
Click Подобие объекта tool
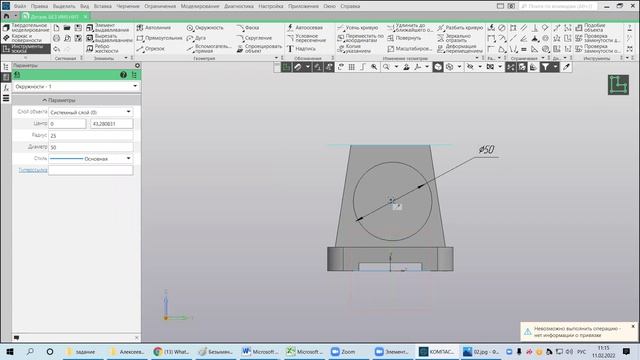(x=590, y=27)
